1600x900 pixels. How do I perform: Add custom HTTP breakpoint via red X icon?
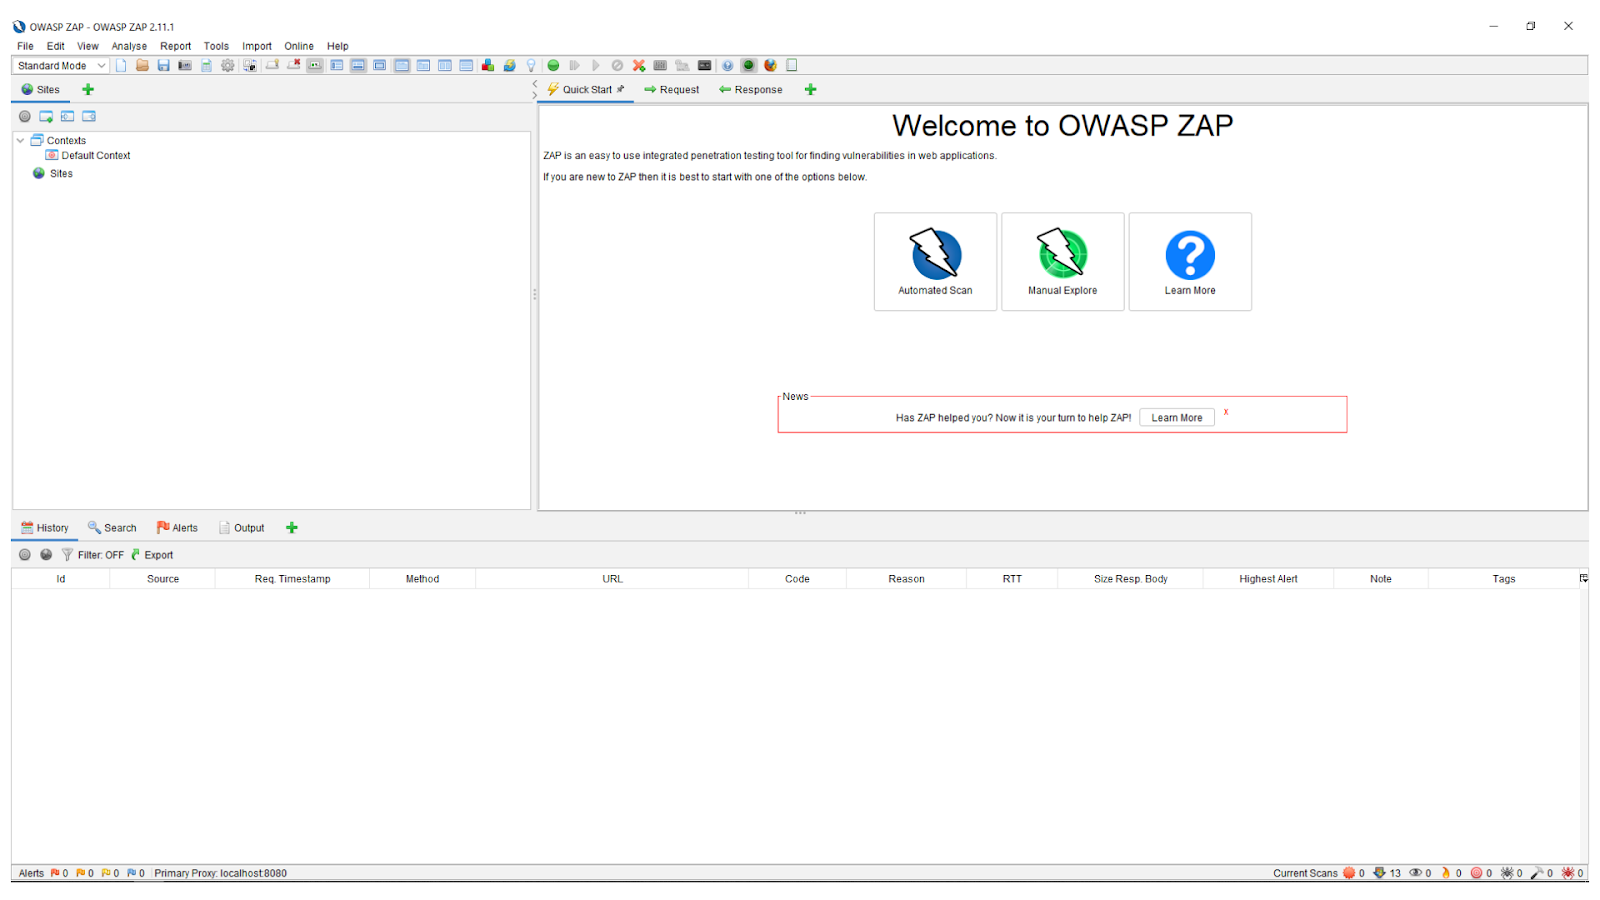point(639,65)
